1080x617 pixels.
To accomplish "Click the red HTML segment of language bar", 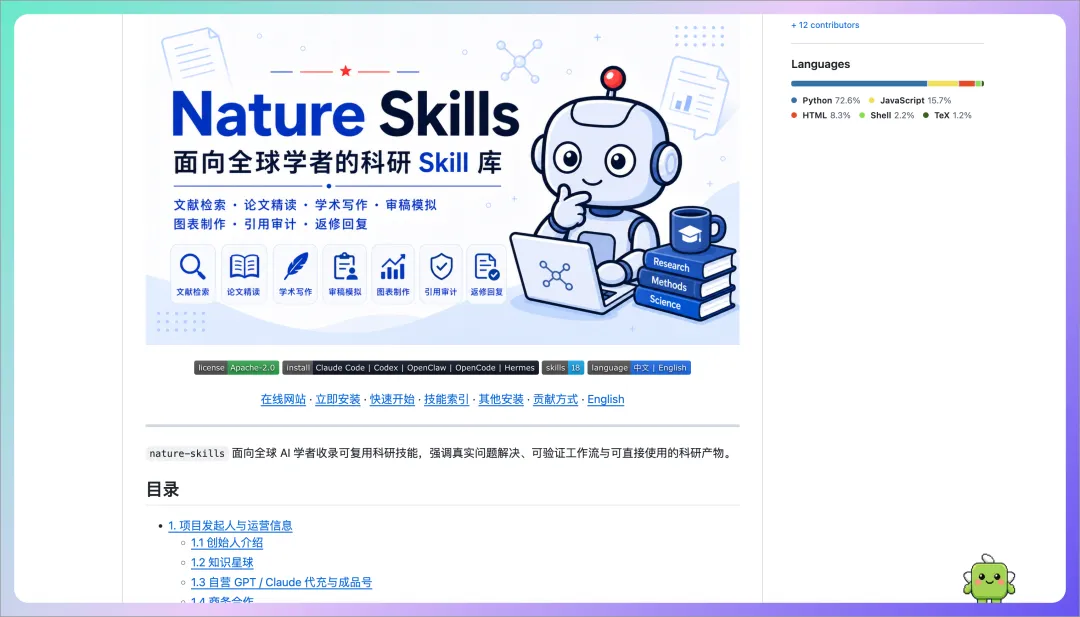I will [967, 83].
